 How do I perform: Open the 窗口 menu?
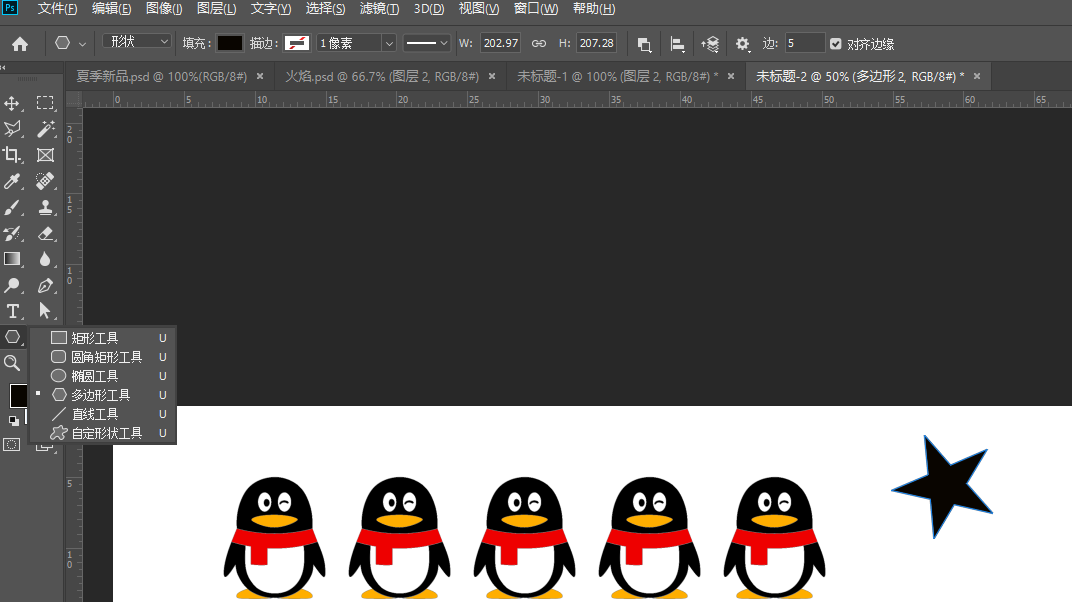(x=536, y=9)
